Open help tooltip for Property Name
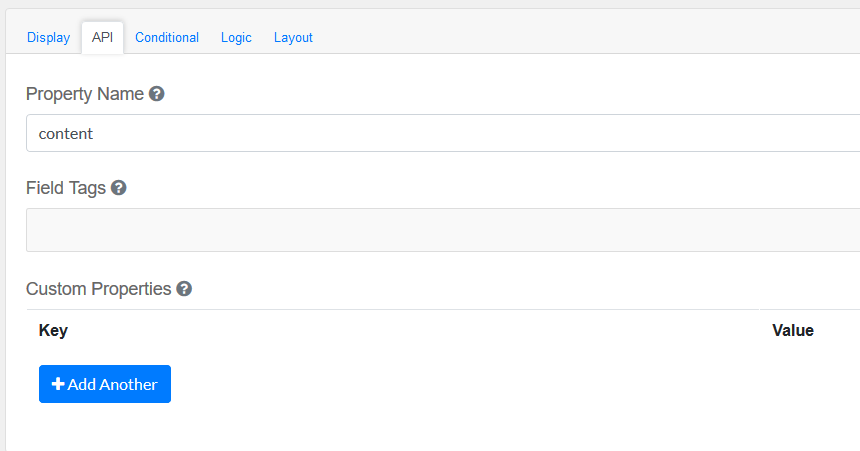 pyautogui.click(x=156, y=94)
